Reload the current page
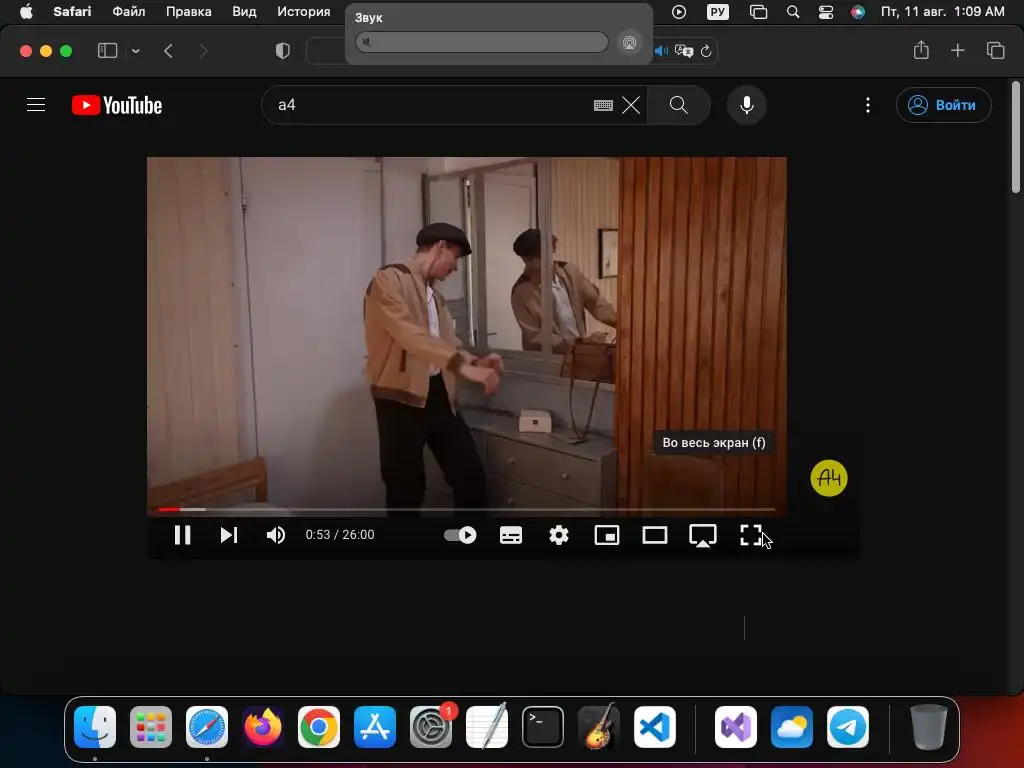 point(706,50)
